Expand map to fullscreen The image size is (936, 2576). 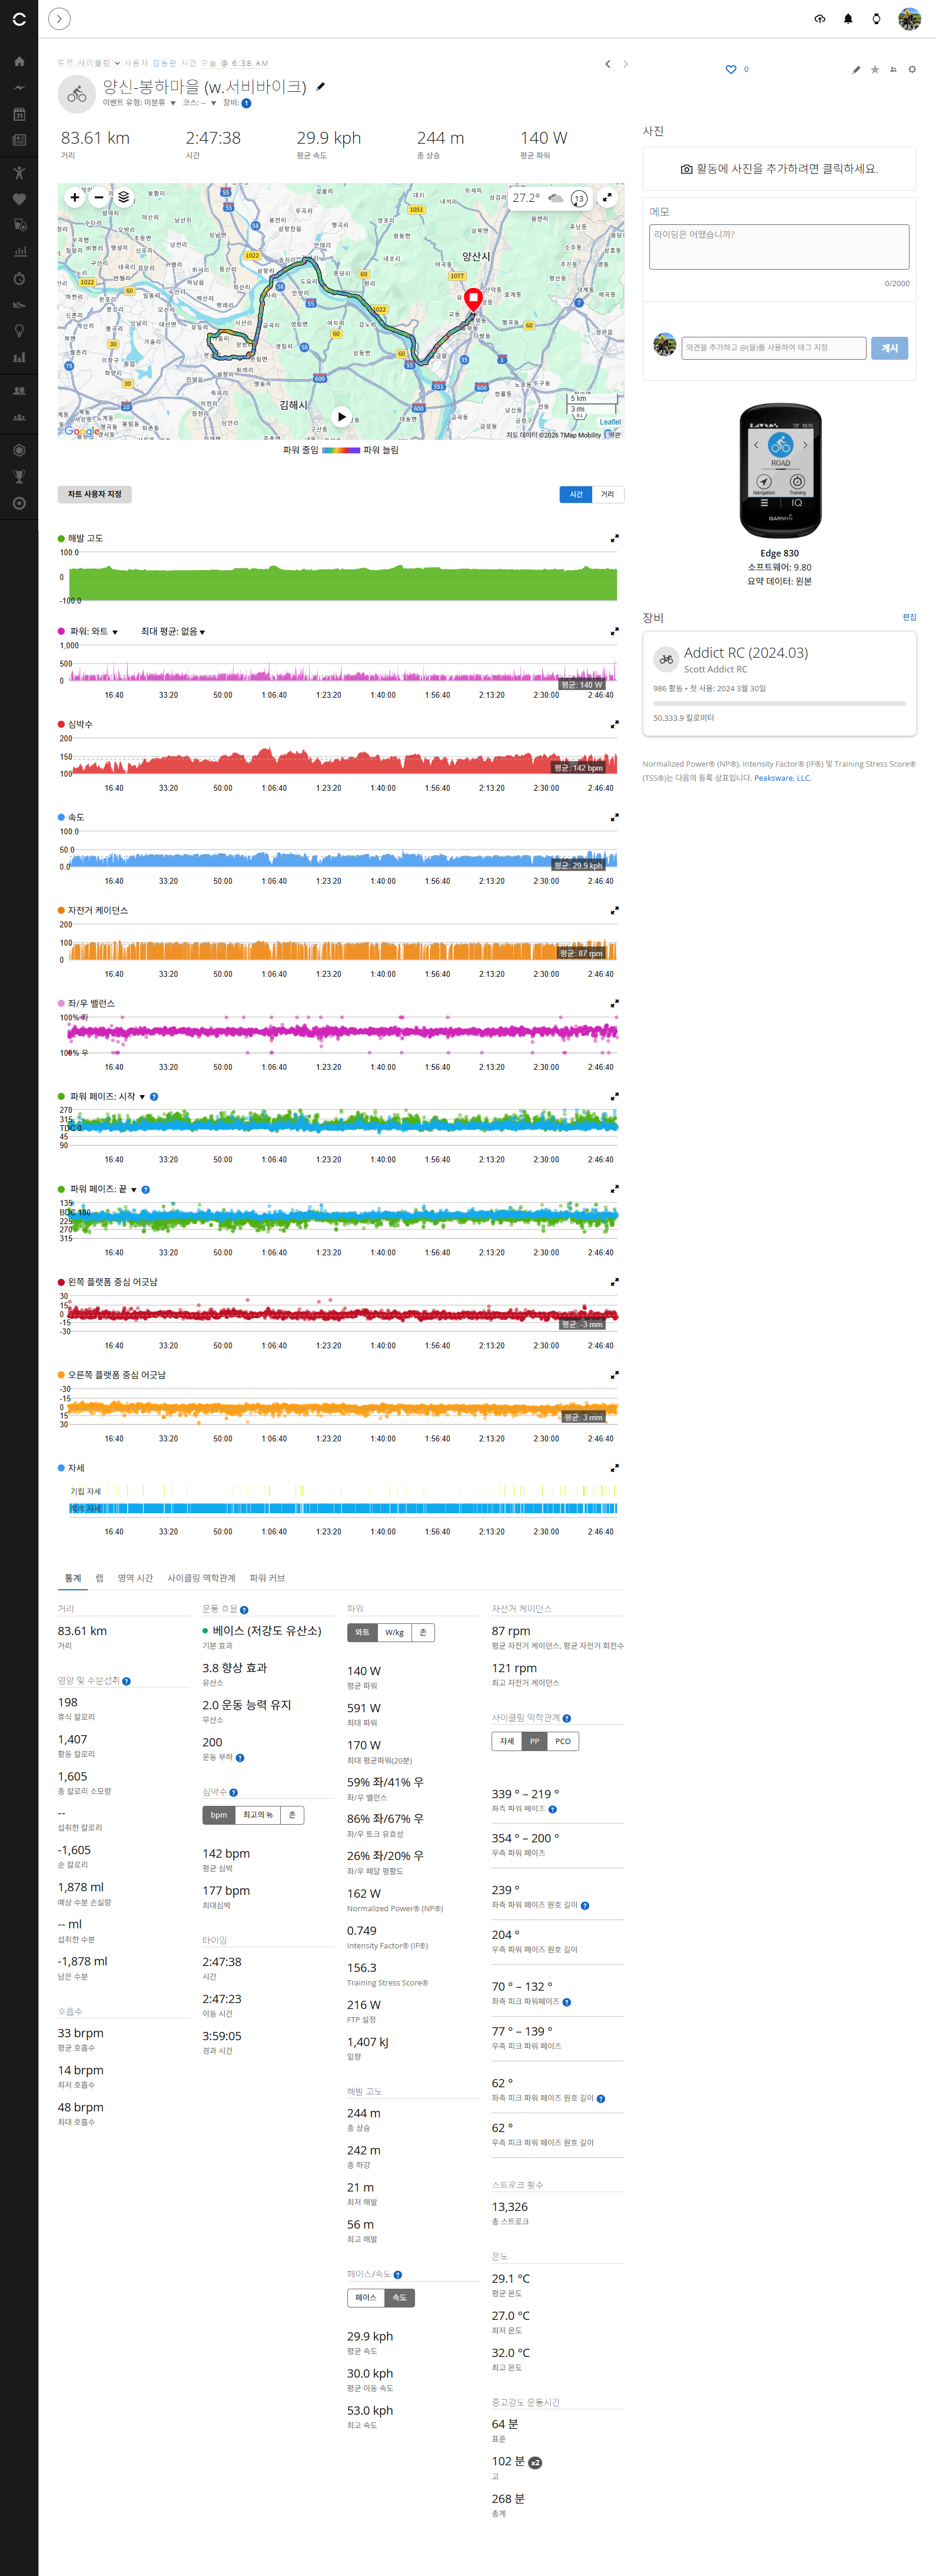click(x=607, y=197)
